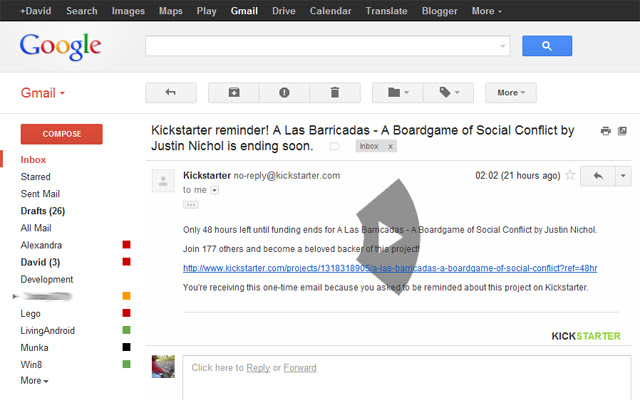The width and height of the screenshot is (640, 400).
Task: Click the Kickstarter sender avatar icon
Action: 163,181
